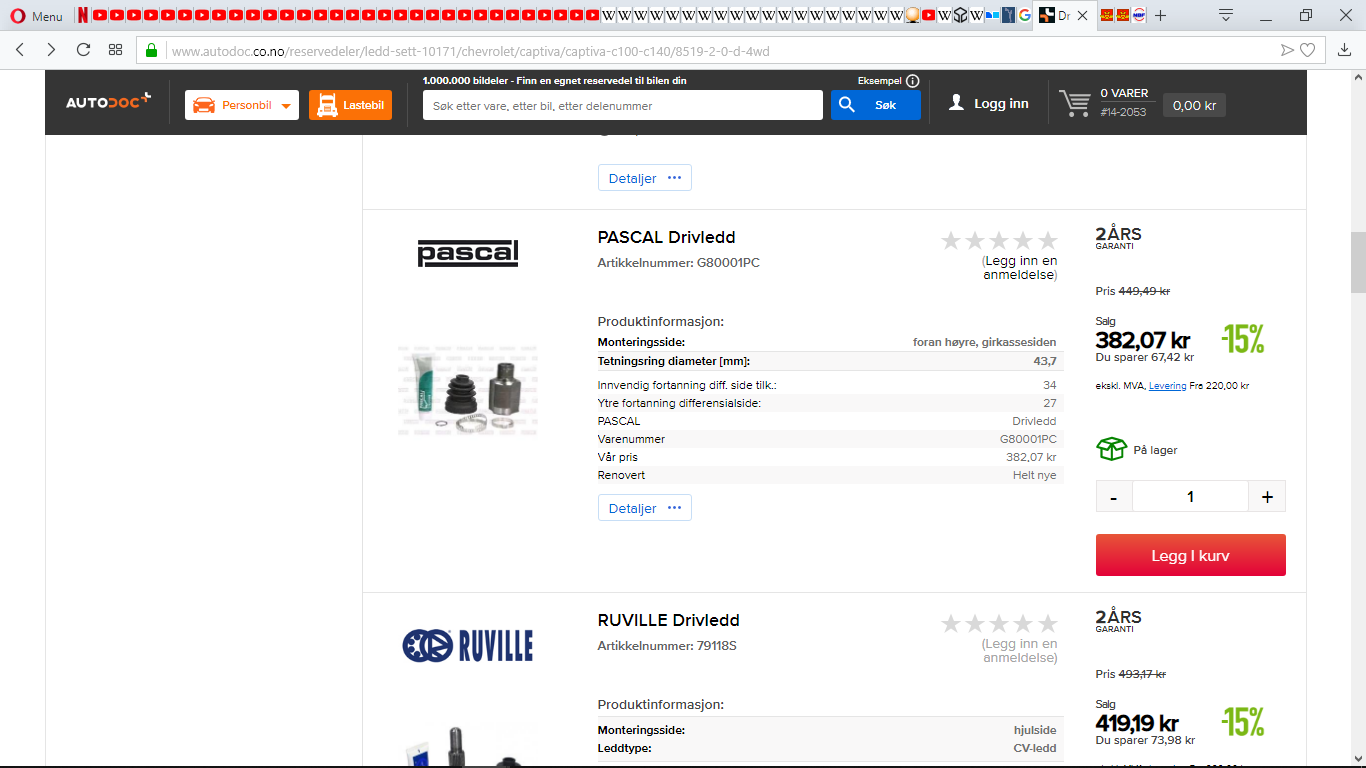Switch to the NBF tab

coord(1139,15)
